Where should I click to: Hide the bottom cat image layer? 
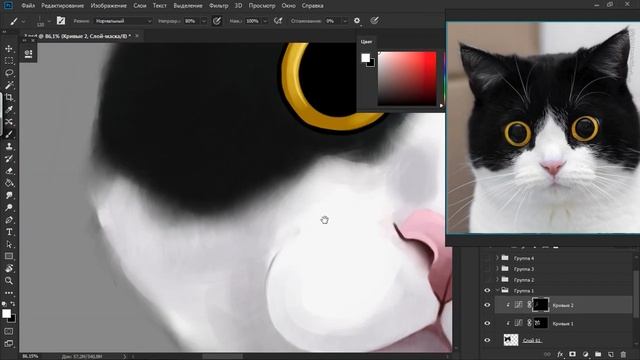tap(487, 340)
